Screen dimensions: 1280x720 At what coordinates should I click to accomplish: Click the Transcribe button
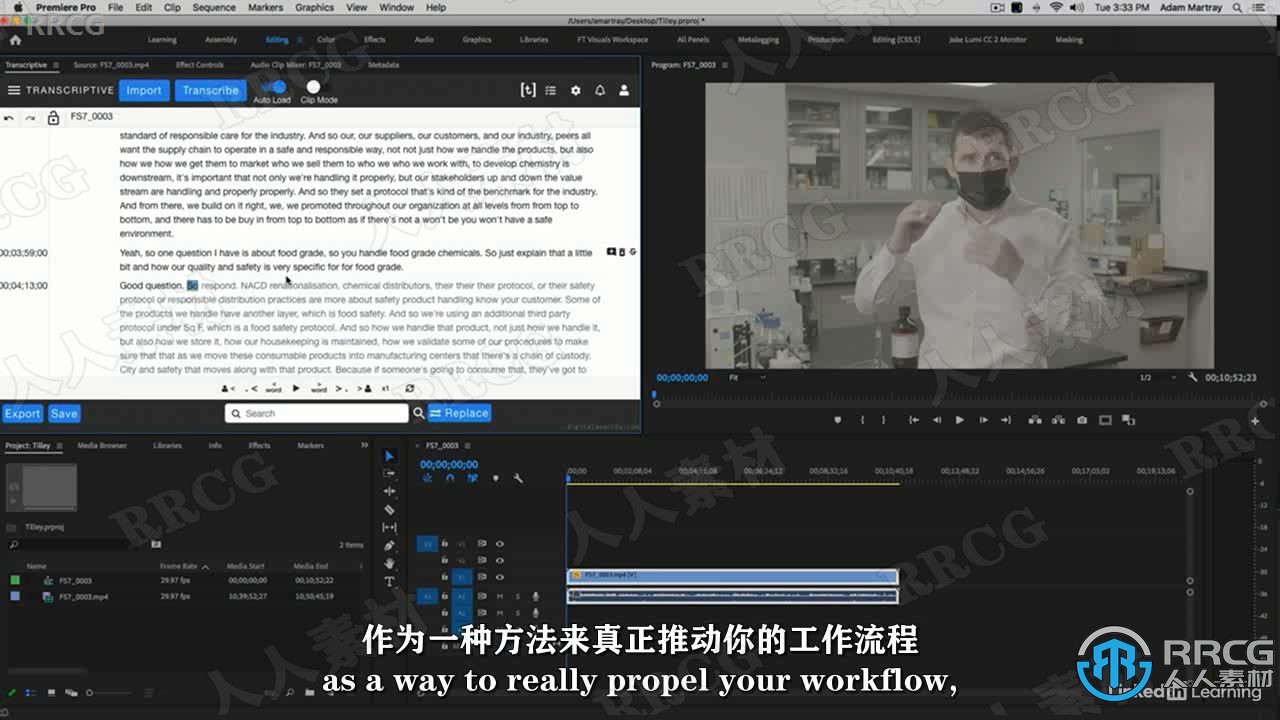(210, 90)
